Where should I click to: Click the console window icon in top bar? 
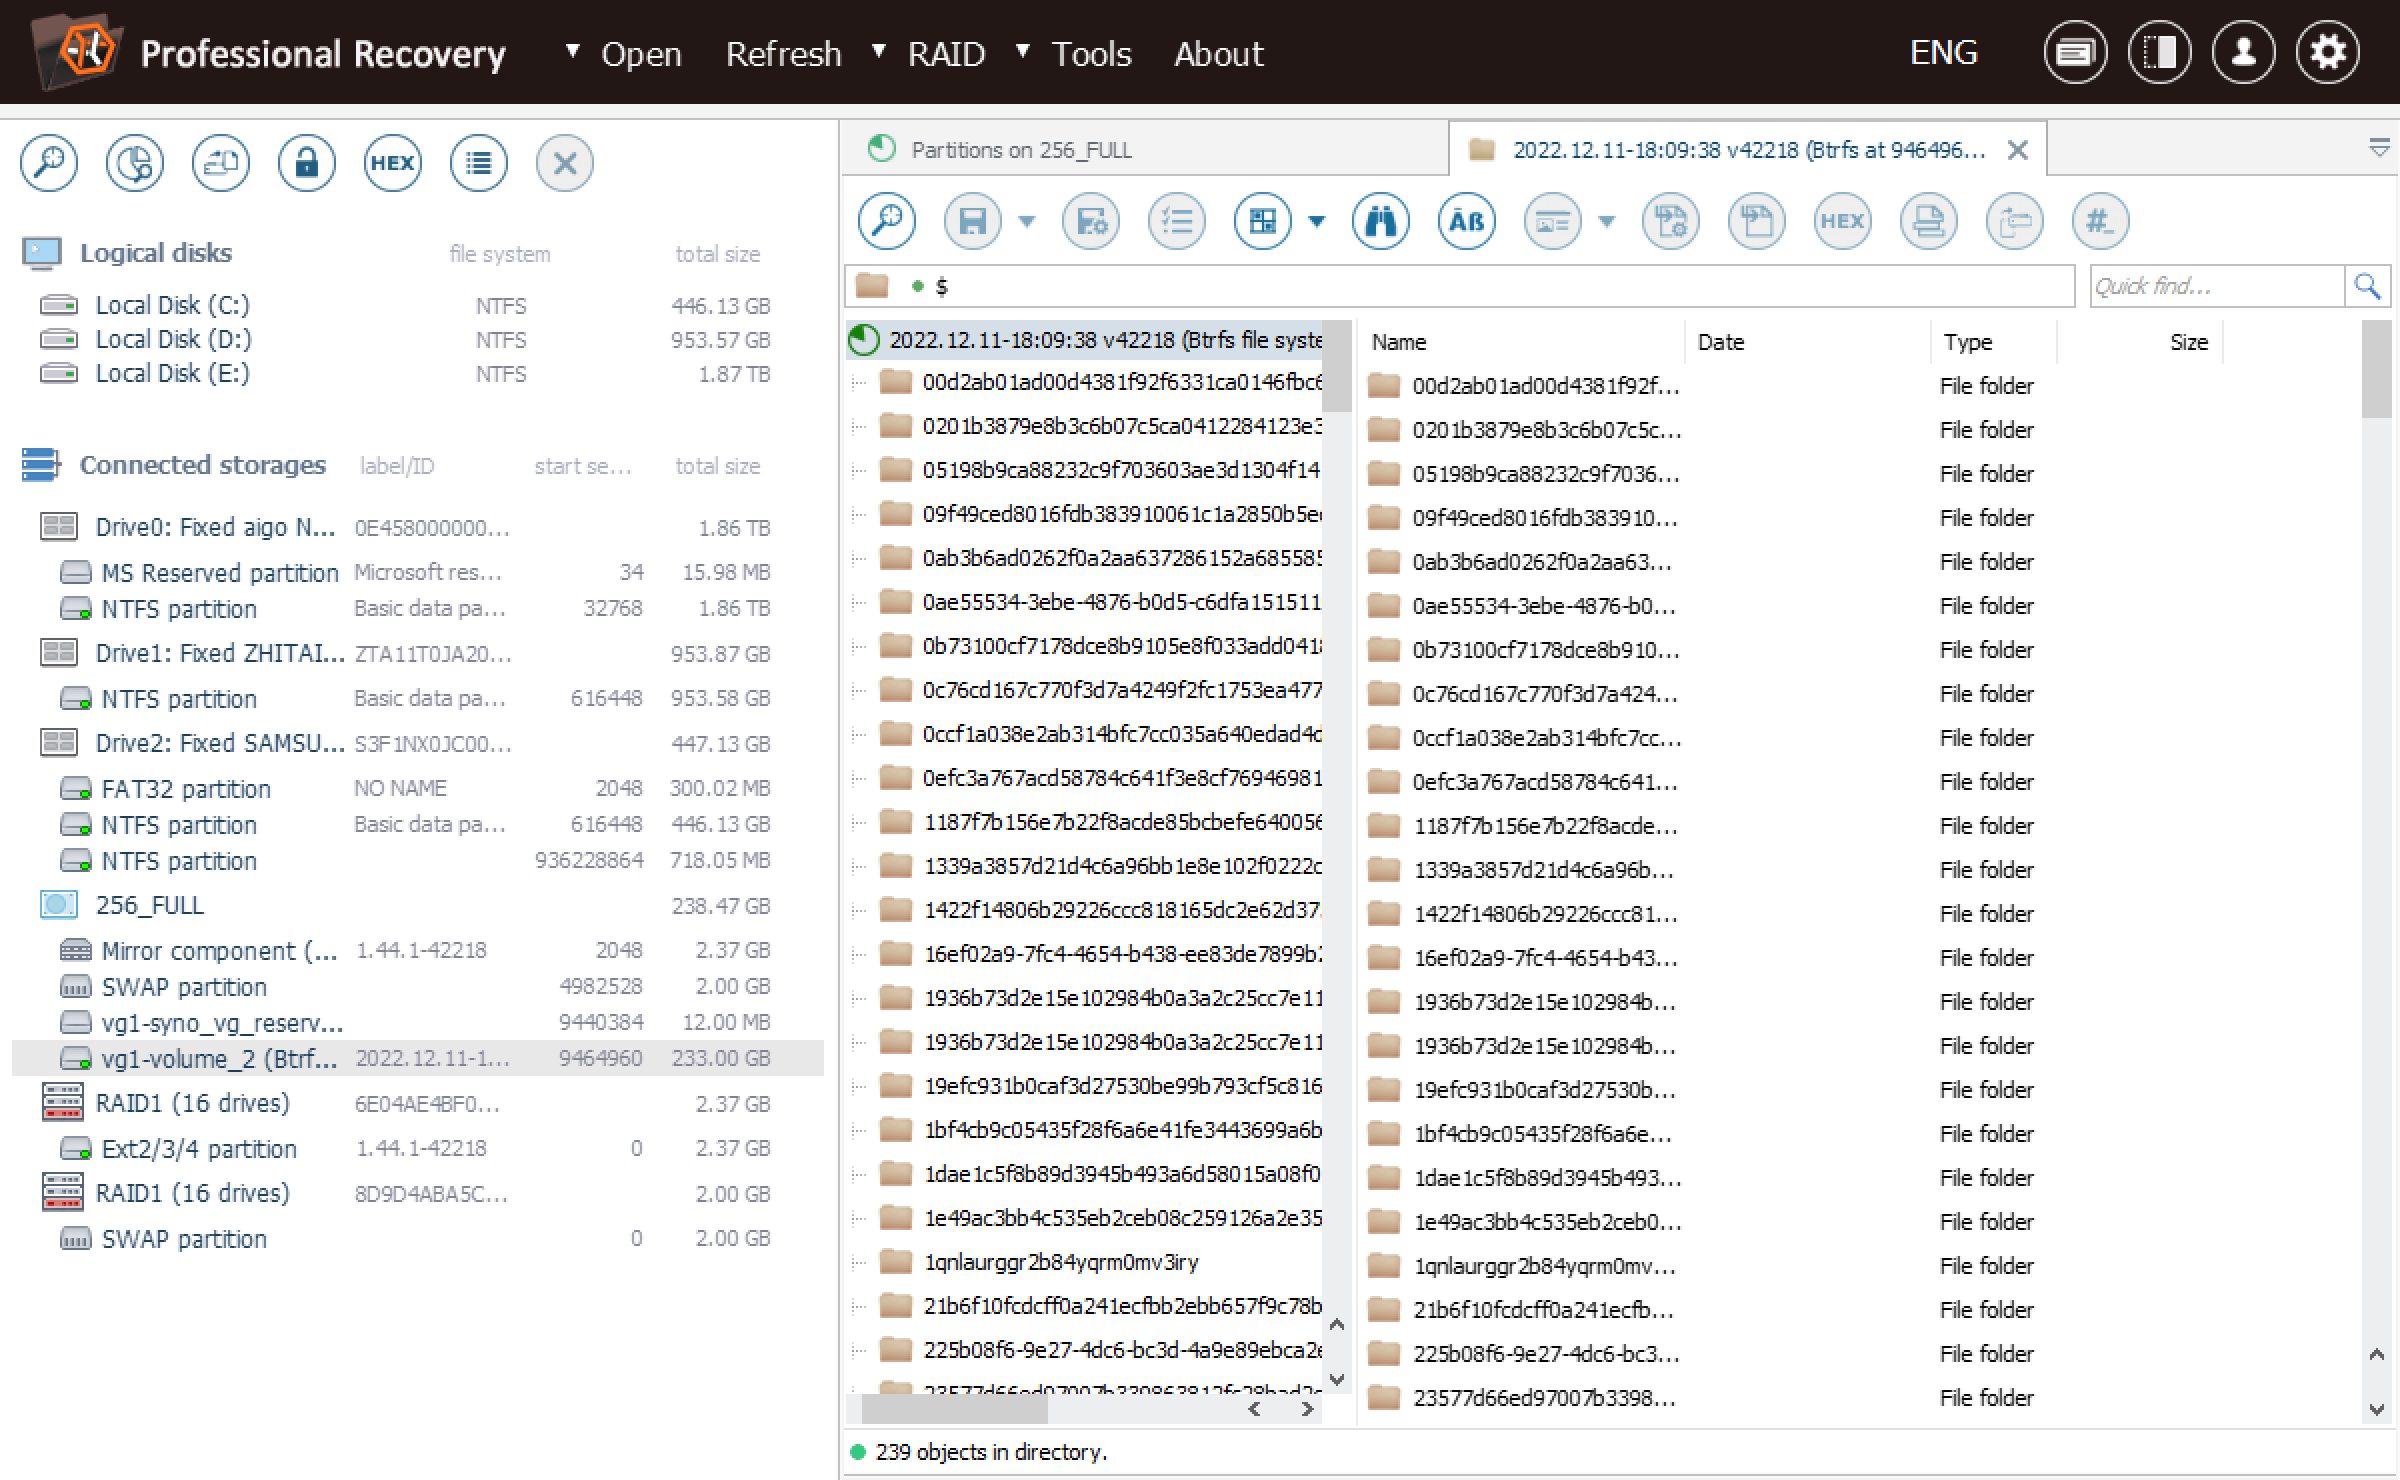pos(2076,52)
